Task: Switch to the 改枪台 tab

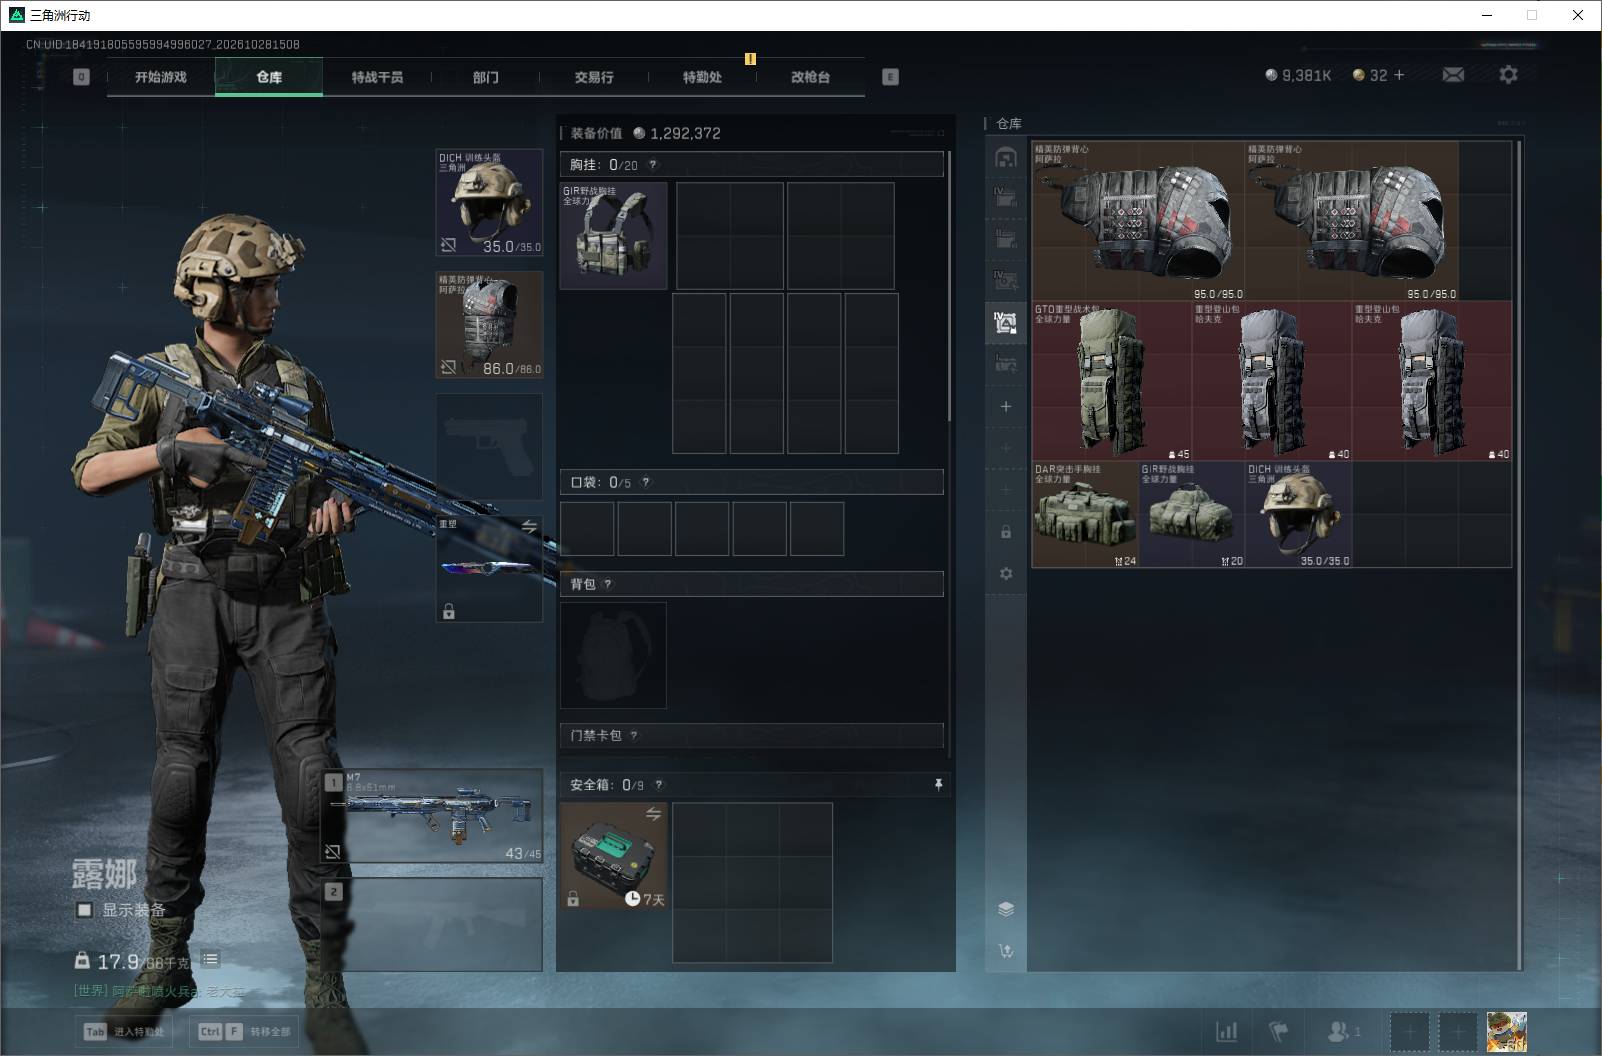Action: click(x=810, y=77)
